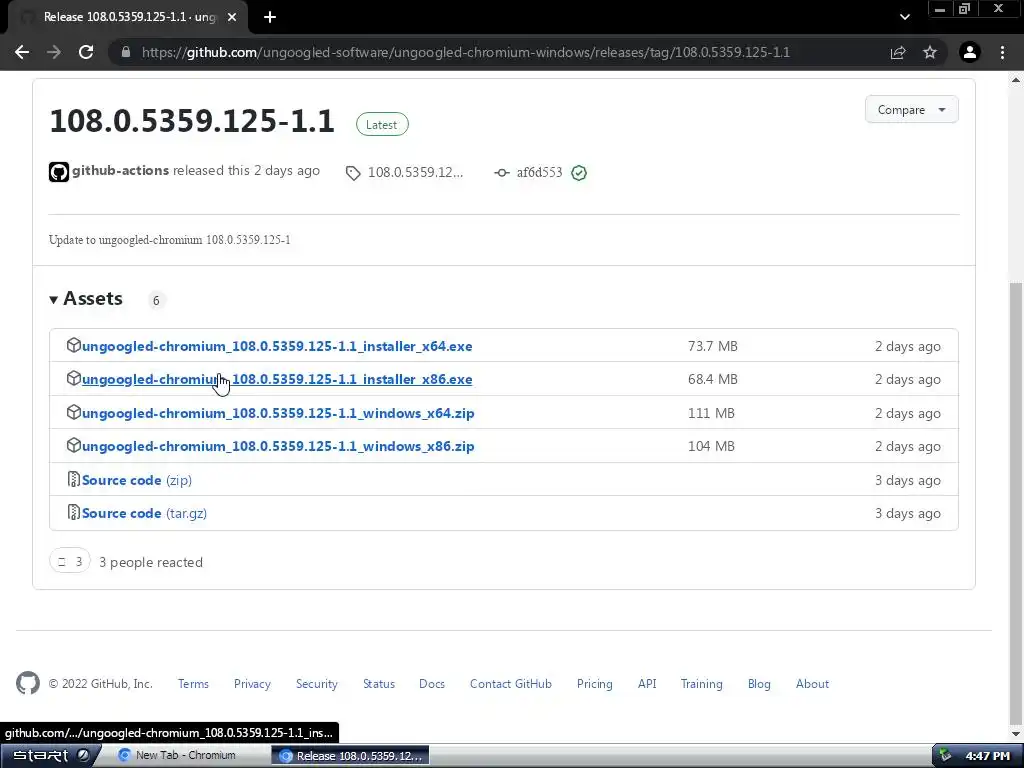Click the tag icon beside the version
Image resolution: width=1024 pixels, height=768 pixels.
point(353,173)
